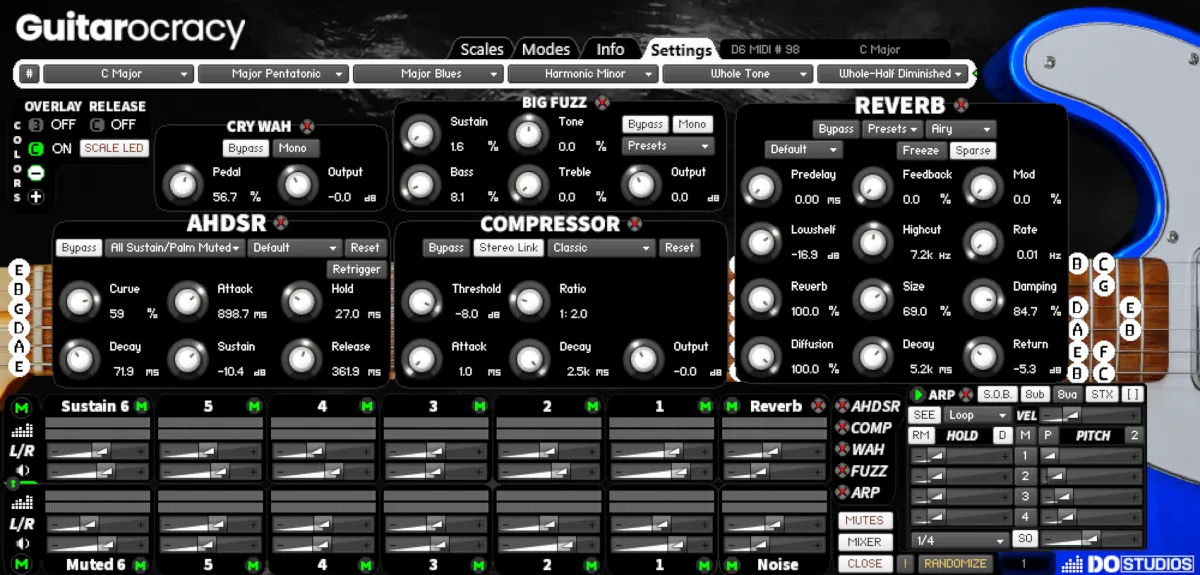This screenshot has width=1200, height=575.
Task: Click the SCALE LED button
Action: coord(114,149)
